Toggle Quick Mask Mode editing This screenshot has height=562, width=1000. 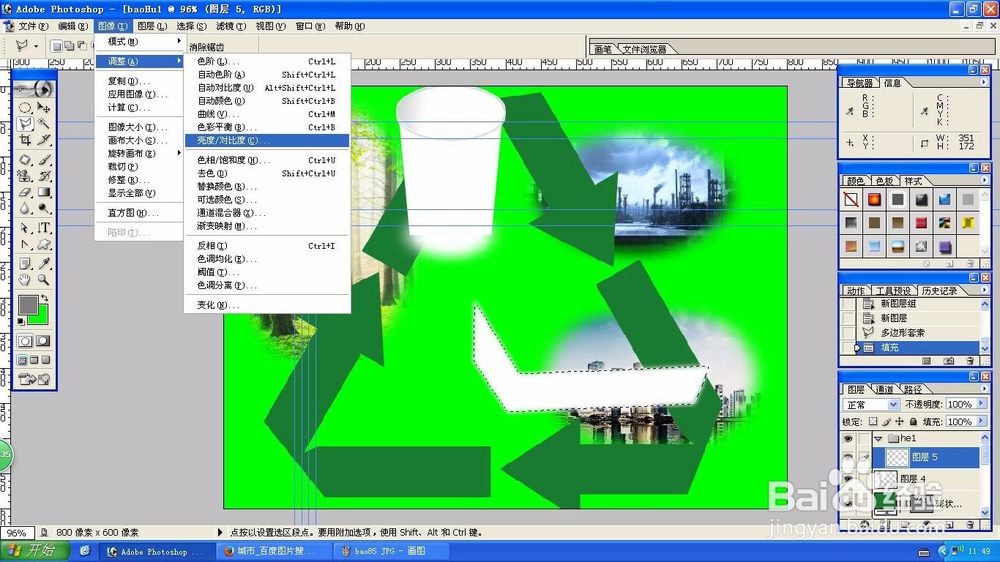43,341
